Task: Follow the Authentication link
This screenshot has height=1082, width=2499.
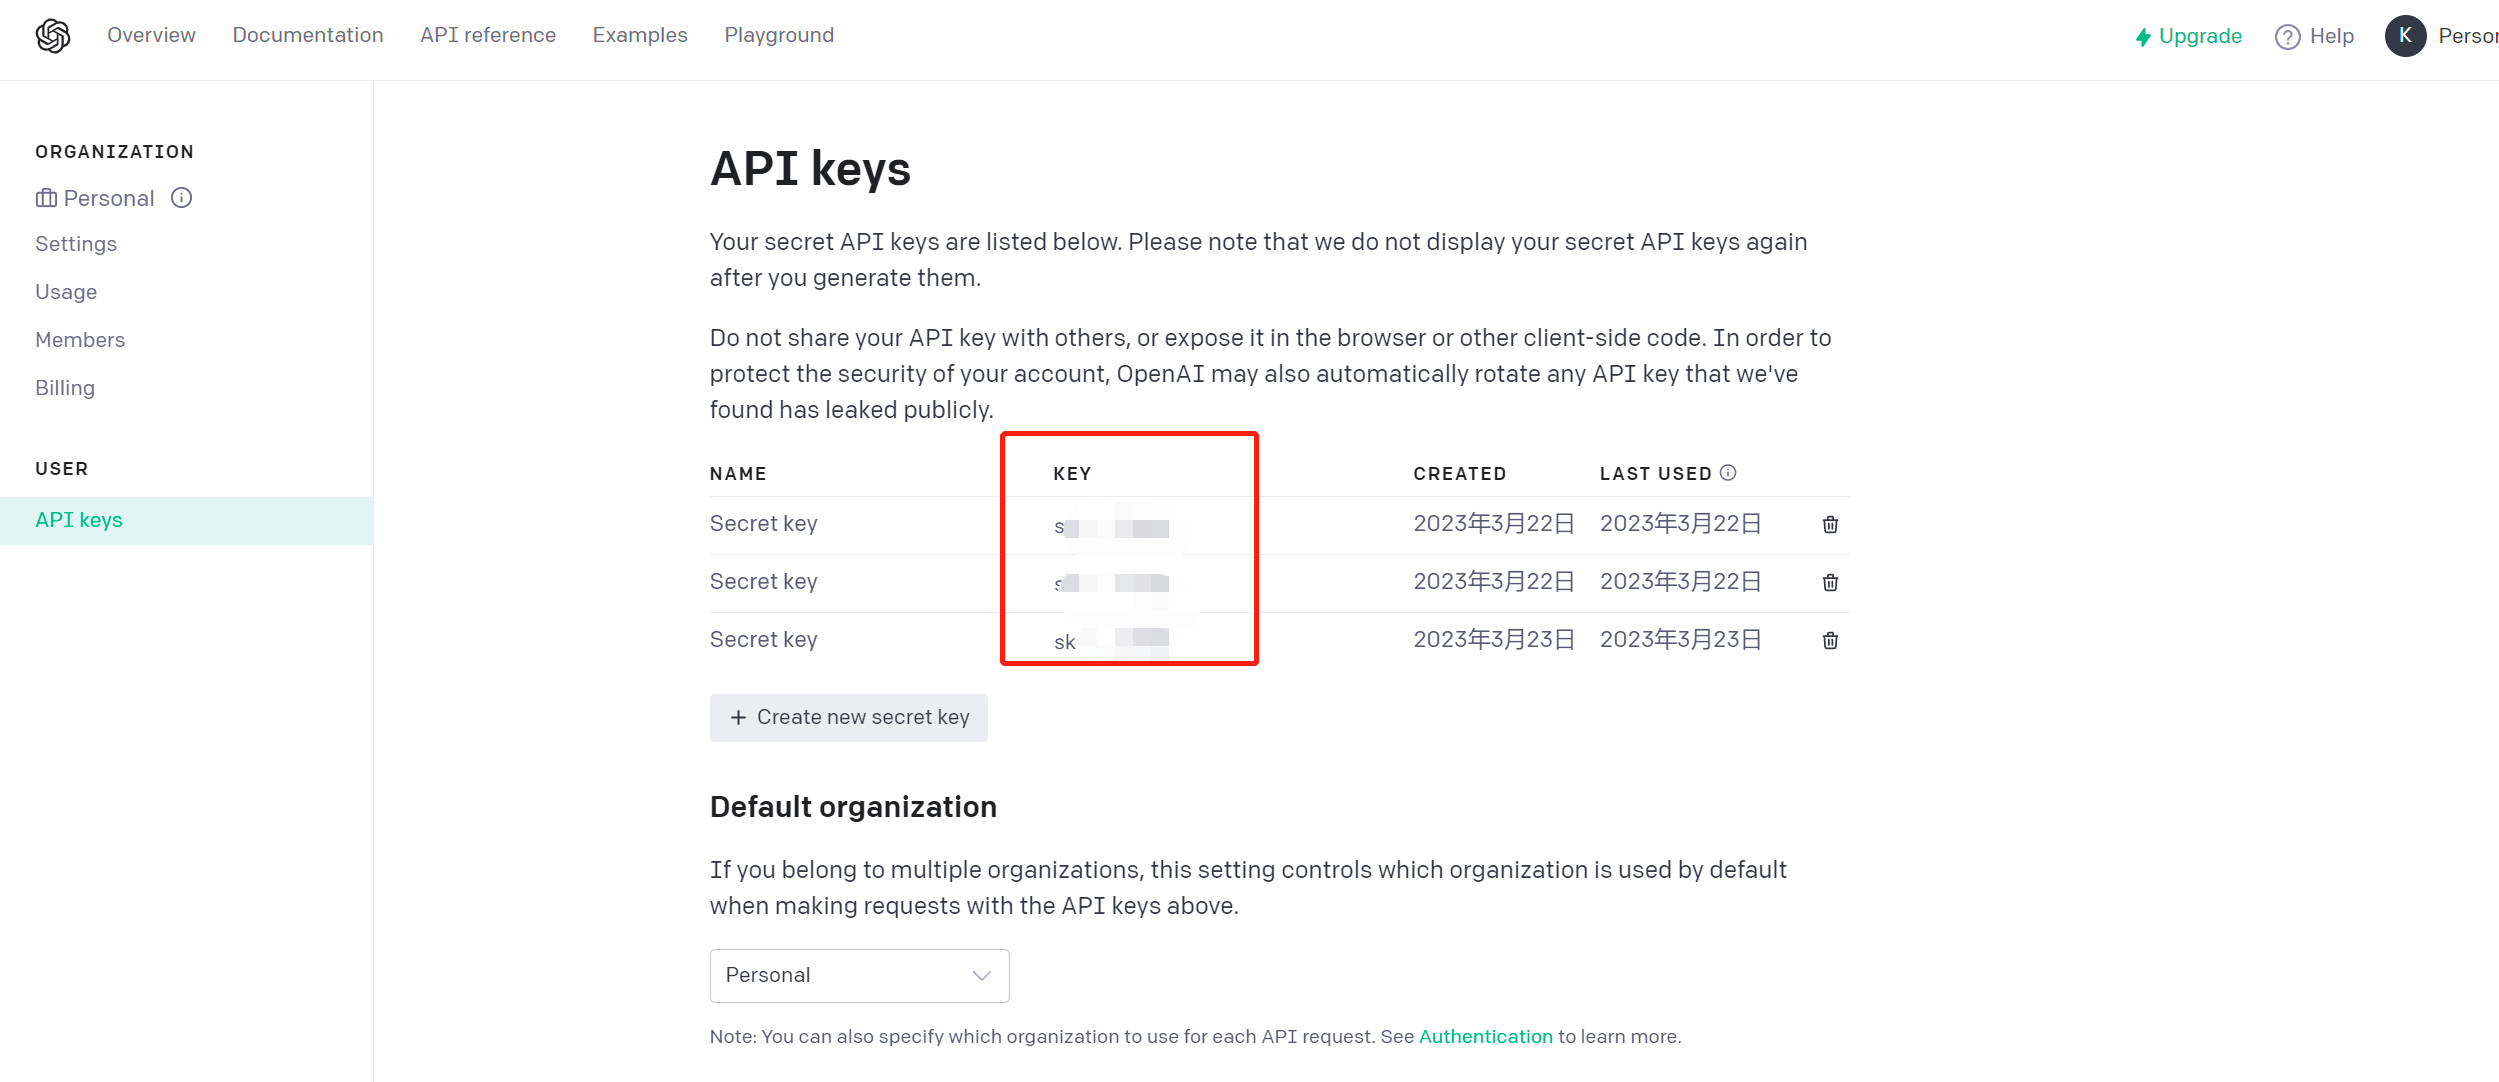Action: [x=1485, y=1036]
